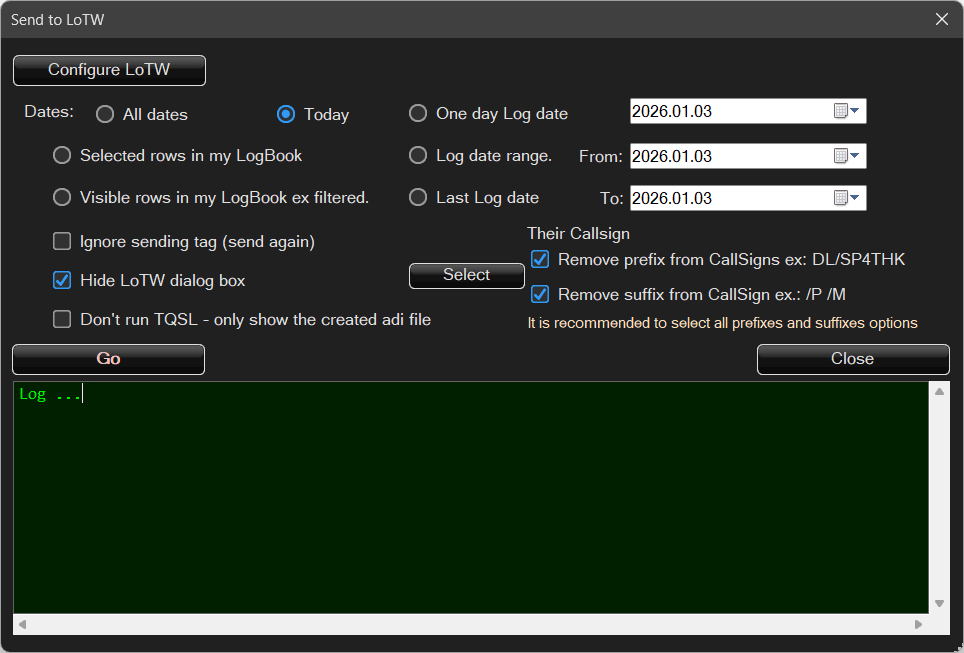964x653 pixels.
Task: Close the Send to LoTW window
Action: [x=941, y=19]
